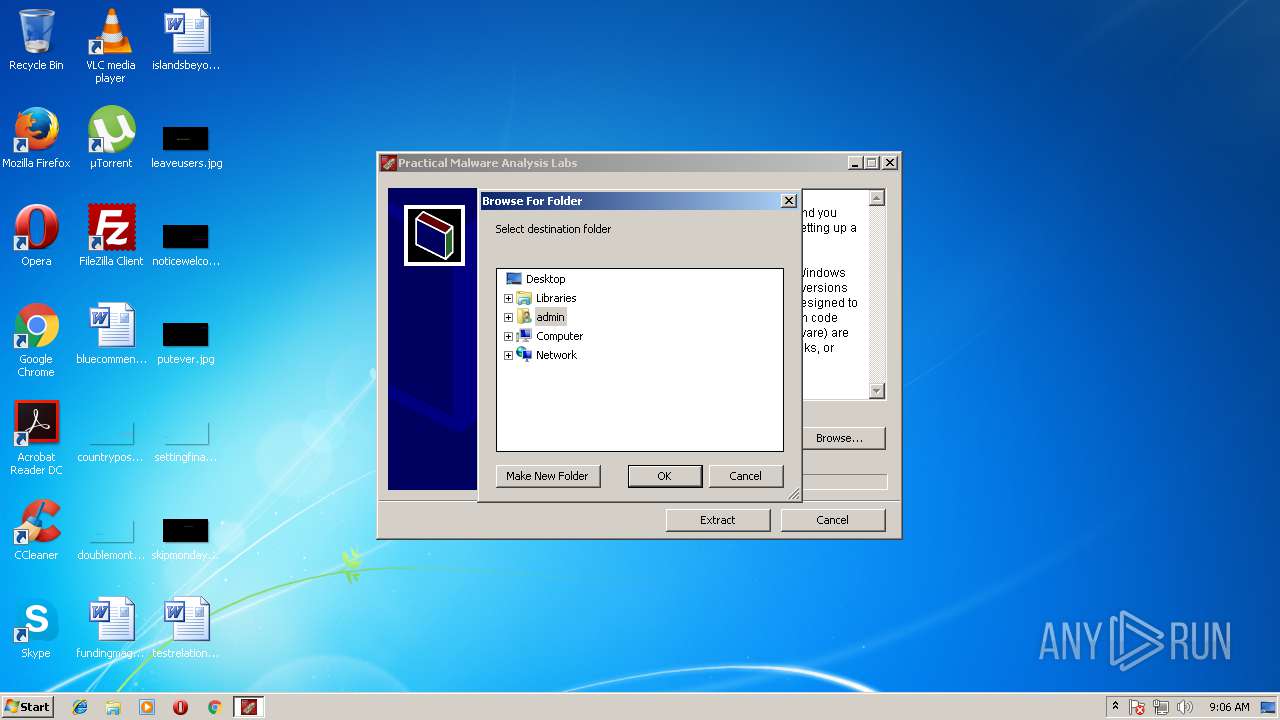Image resolution: width=1280 pixels, height=720 pixels.
Task: Cancel the Practical Malware Analysis Labs extractor
Action: pos(832,520)
